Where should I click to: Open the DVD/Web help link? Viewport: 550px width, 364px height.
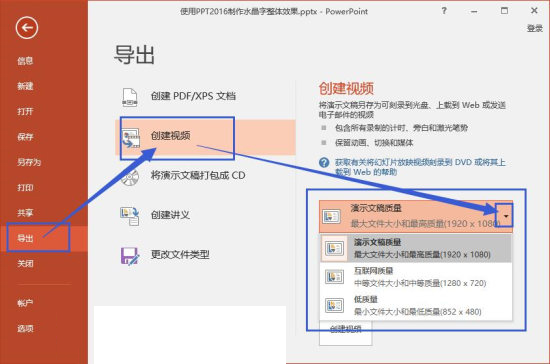(420, 167)
